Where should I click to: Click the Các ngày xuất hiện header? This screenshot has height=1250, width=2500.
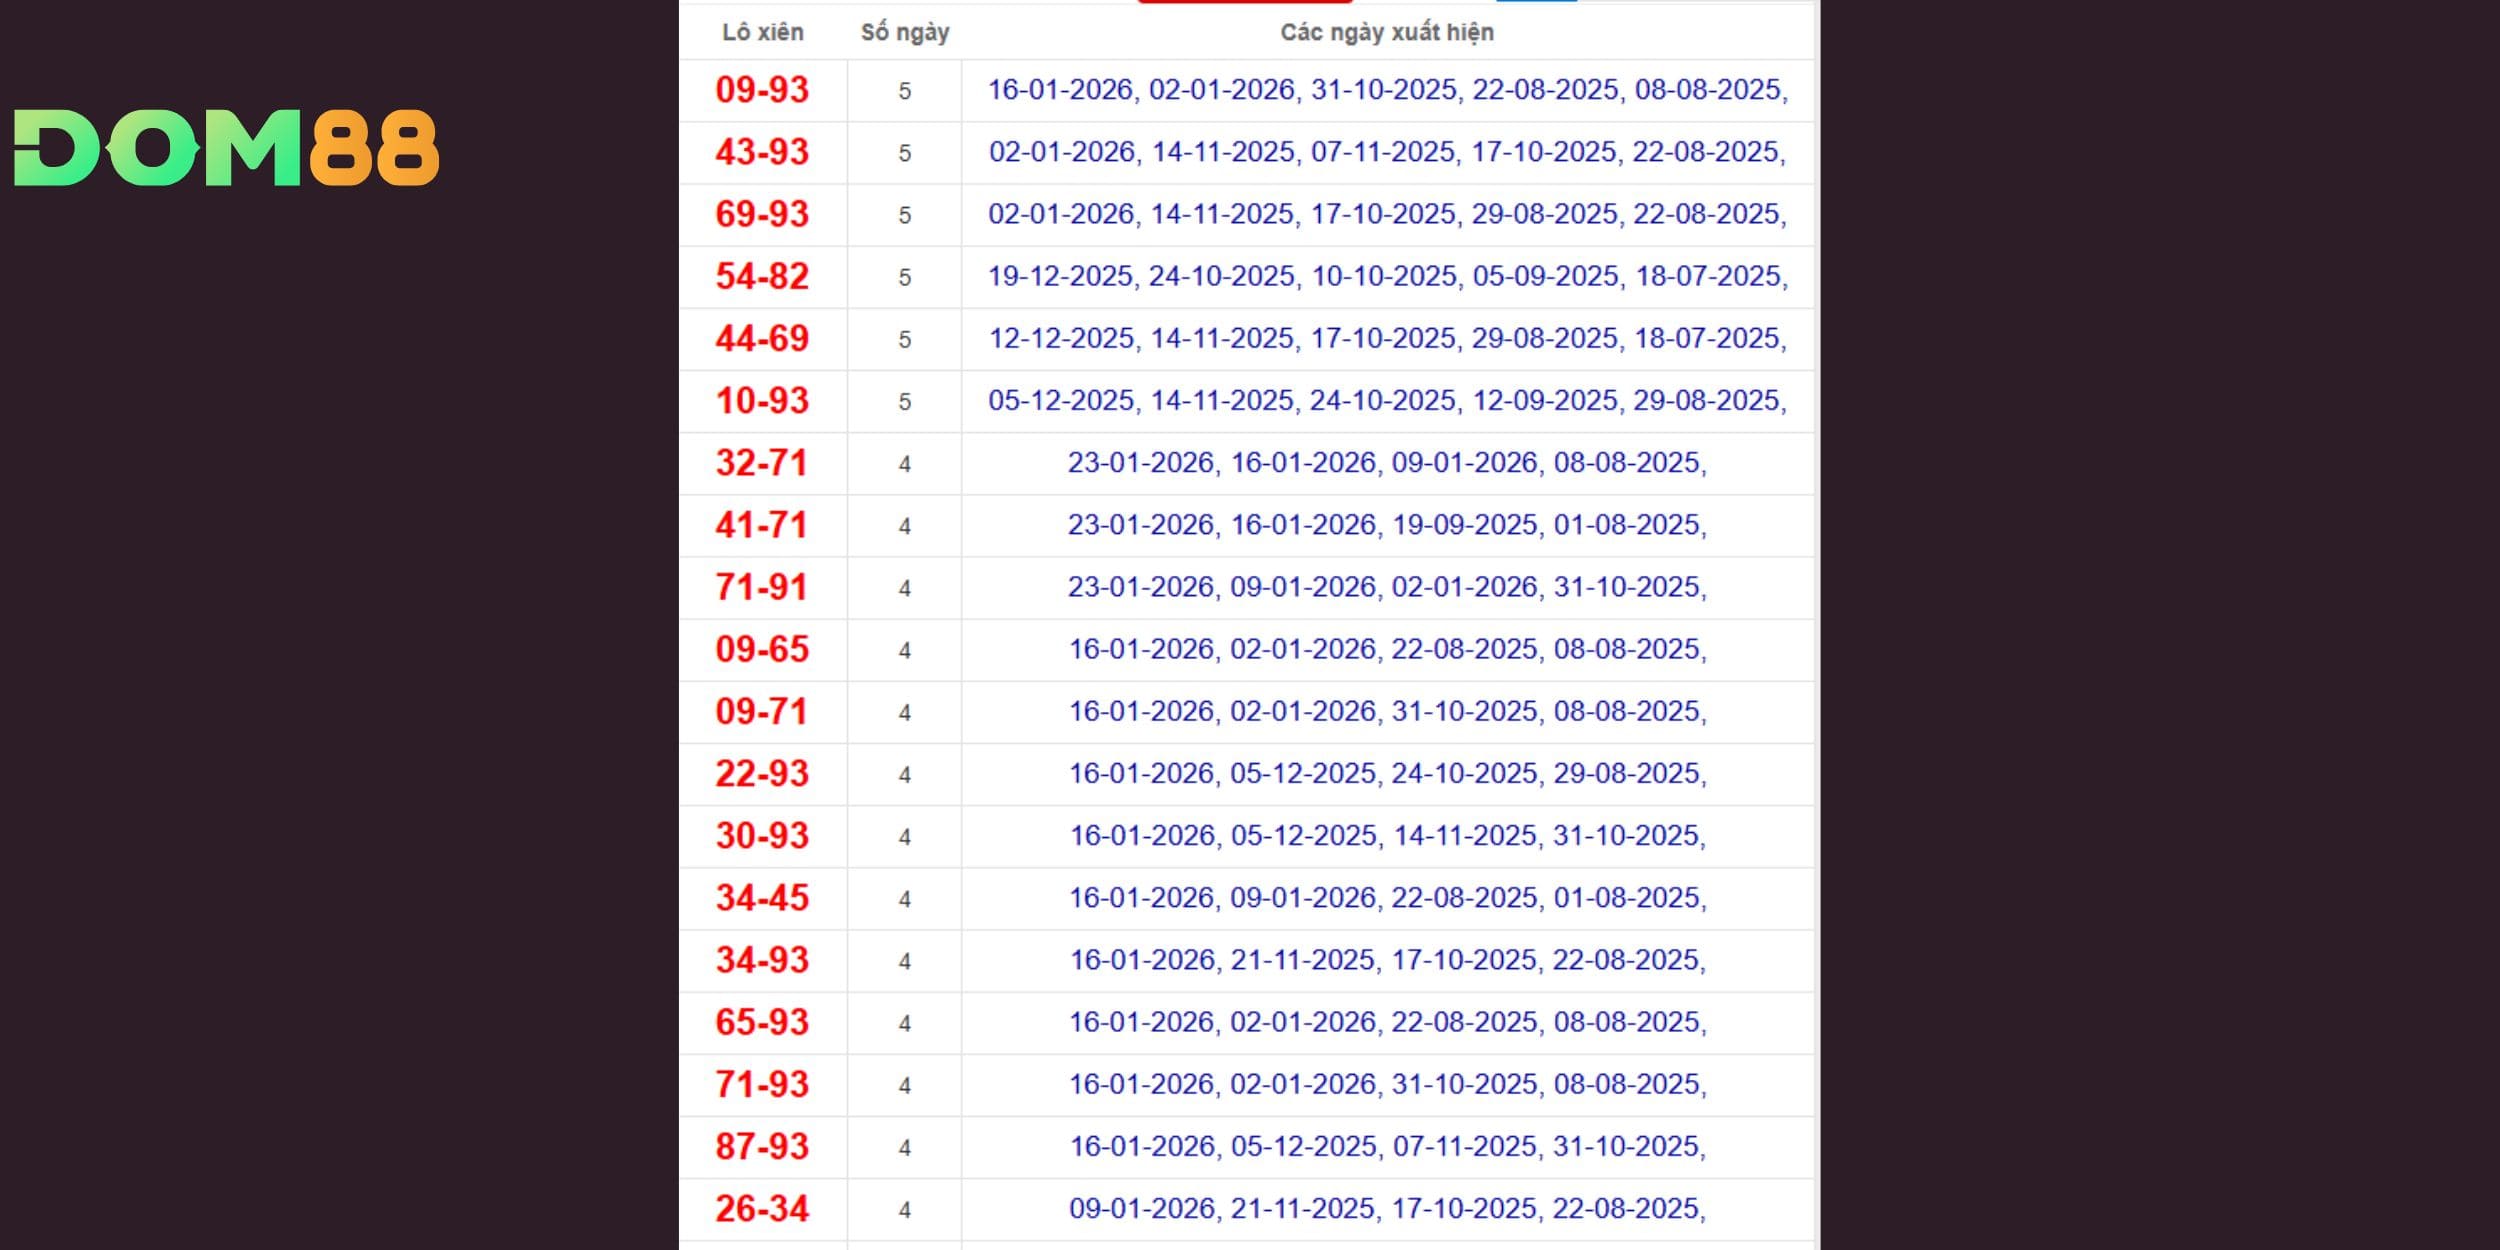point(1386,32)
